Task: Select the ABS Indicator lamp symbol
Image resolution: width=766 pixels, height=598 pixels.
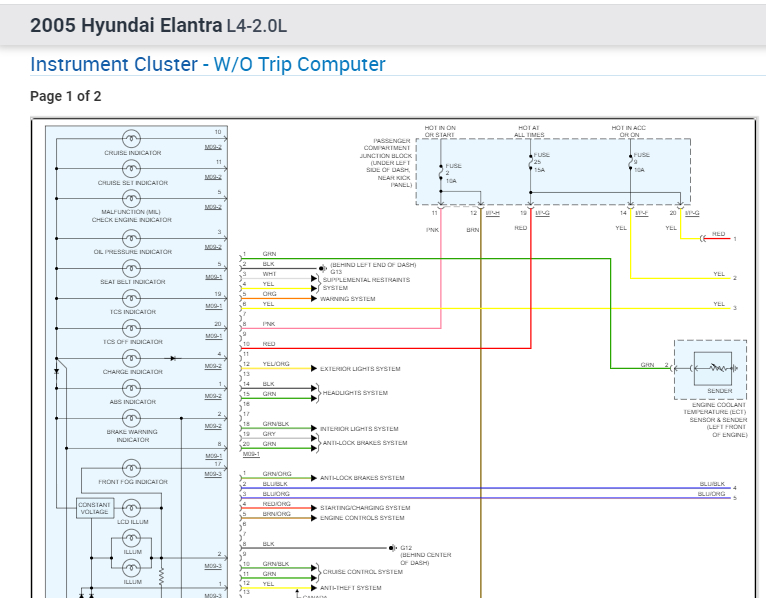Action: tap(131, 388)
